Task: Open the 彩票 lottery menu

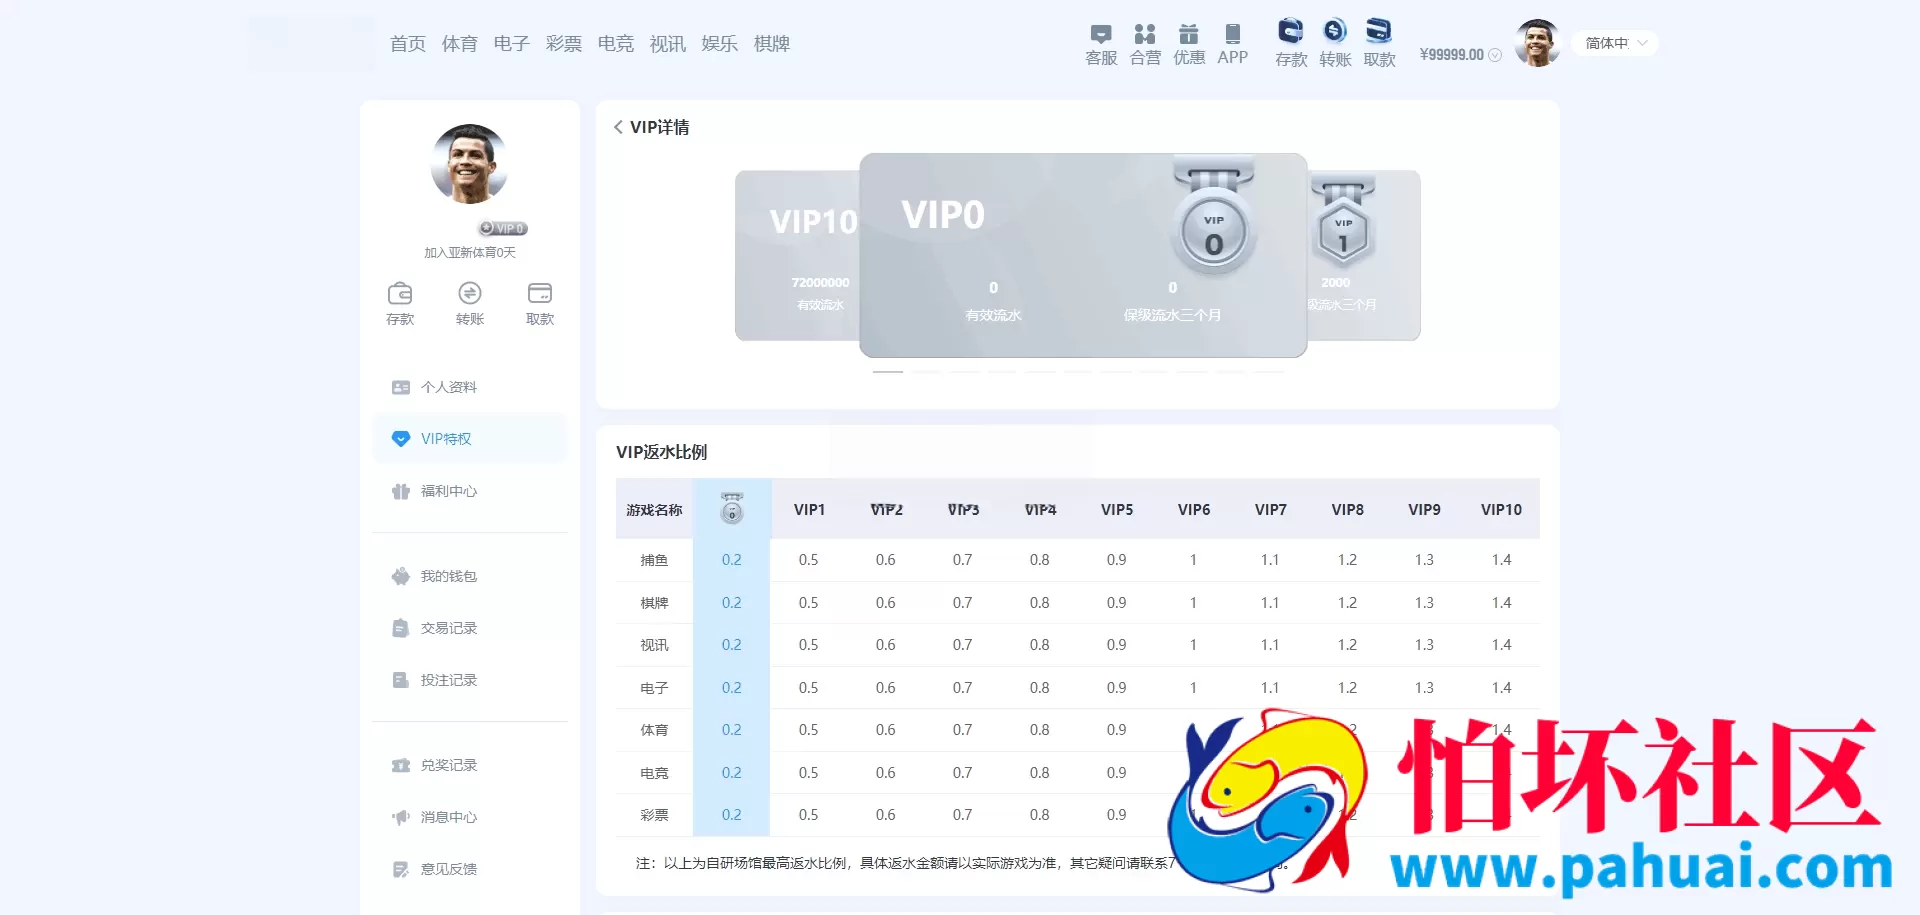Action: tap(564, 44)
